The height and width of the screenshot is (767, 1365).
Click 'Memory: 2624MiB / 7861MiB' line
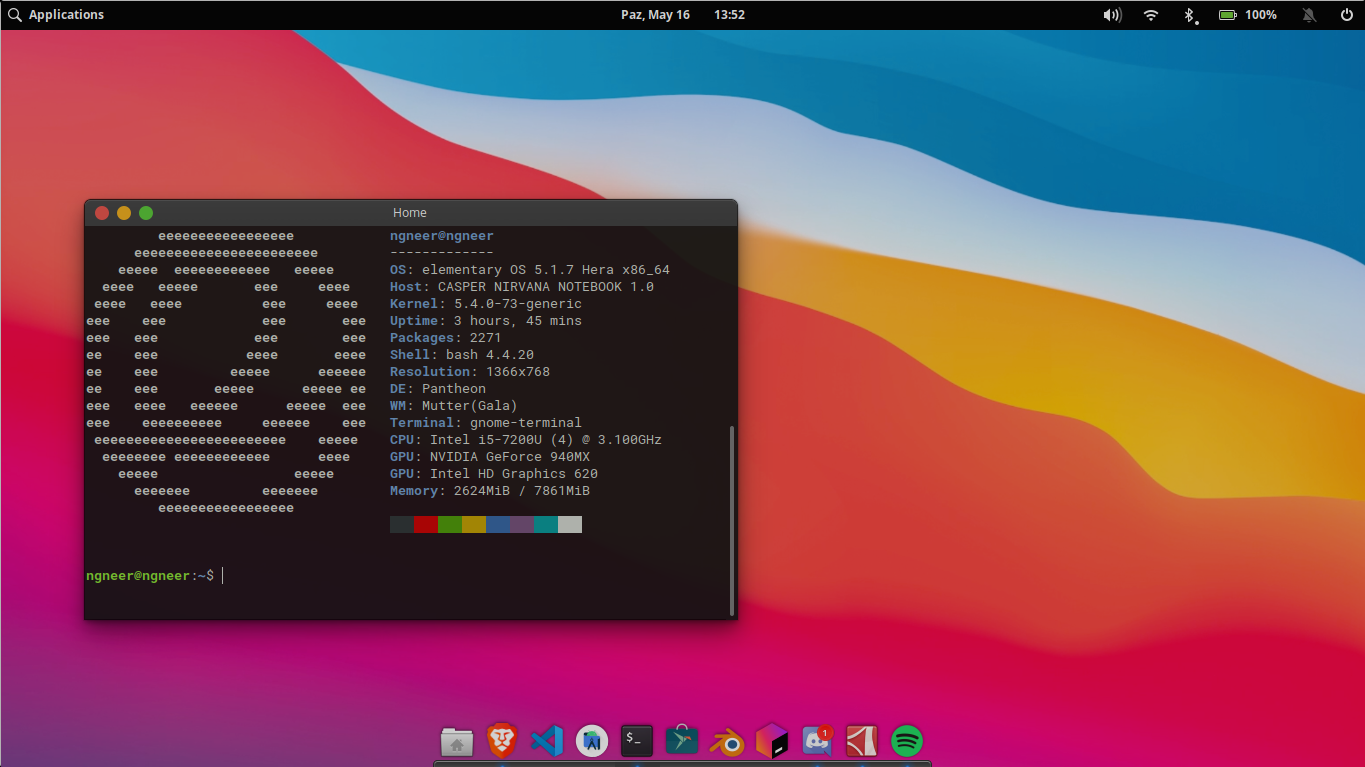click(490, 491)
